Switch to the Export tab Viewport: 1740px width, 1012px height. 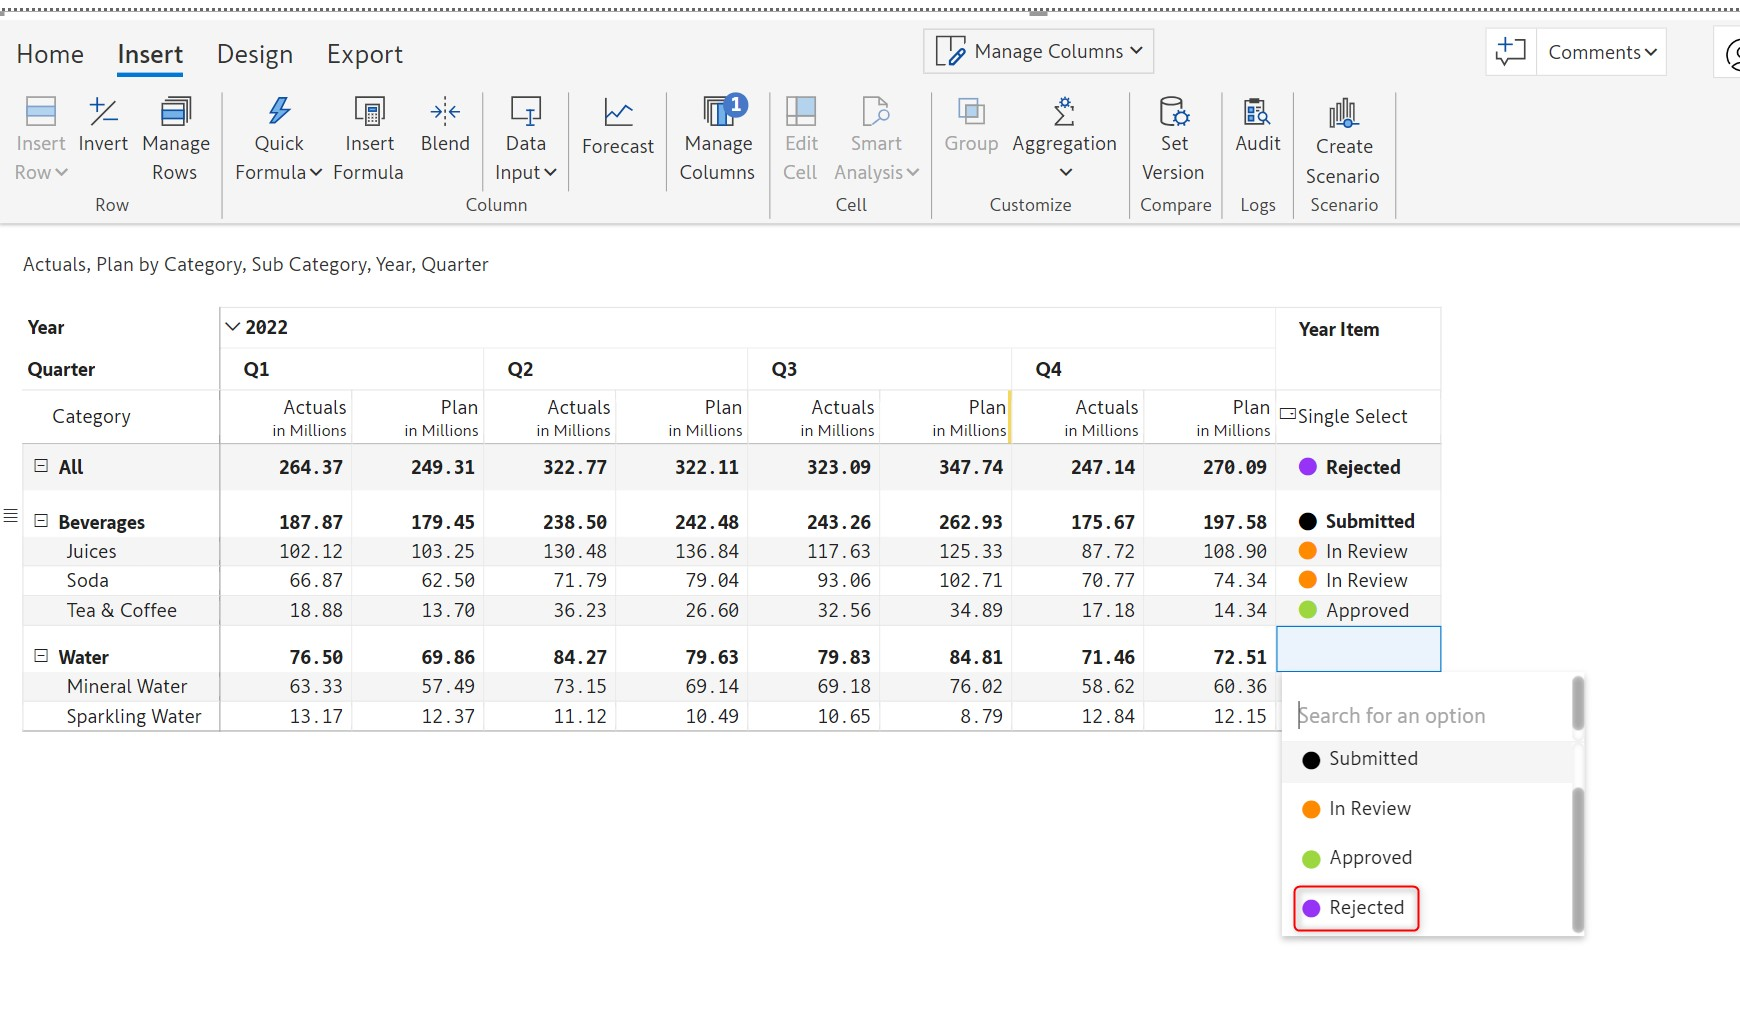pyautogui.click(x=365, y=54)
